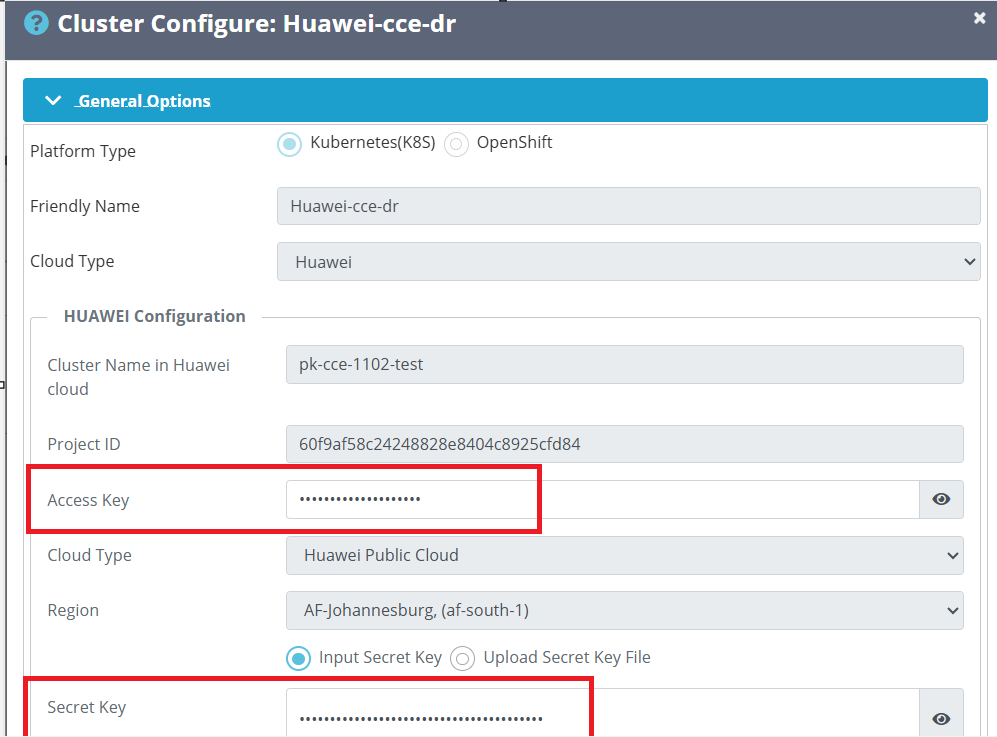Image resolution: width=997 pixels, height=737 pixels.
Task: Close the Cluster Configure dialog
Action: [x=979, y=18]
